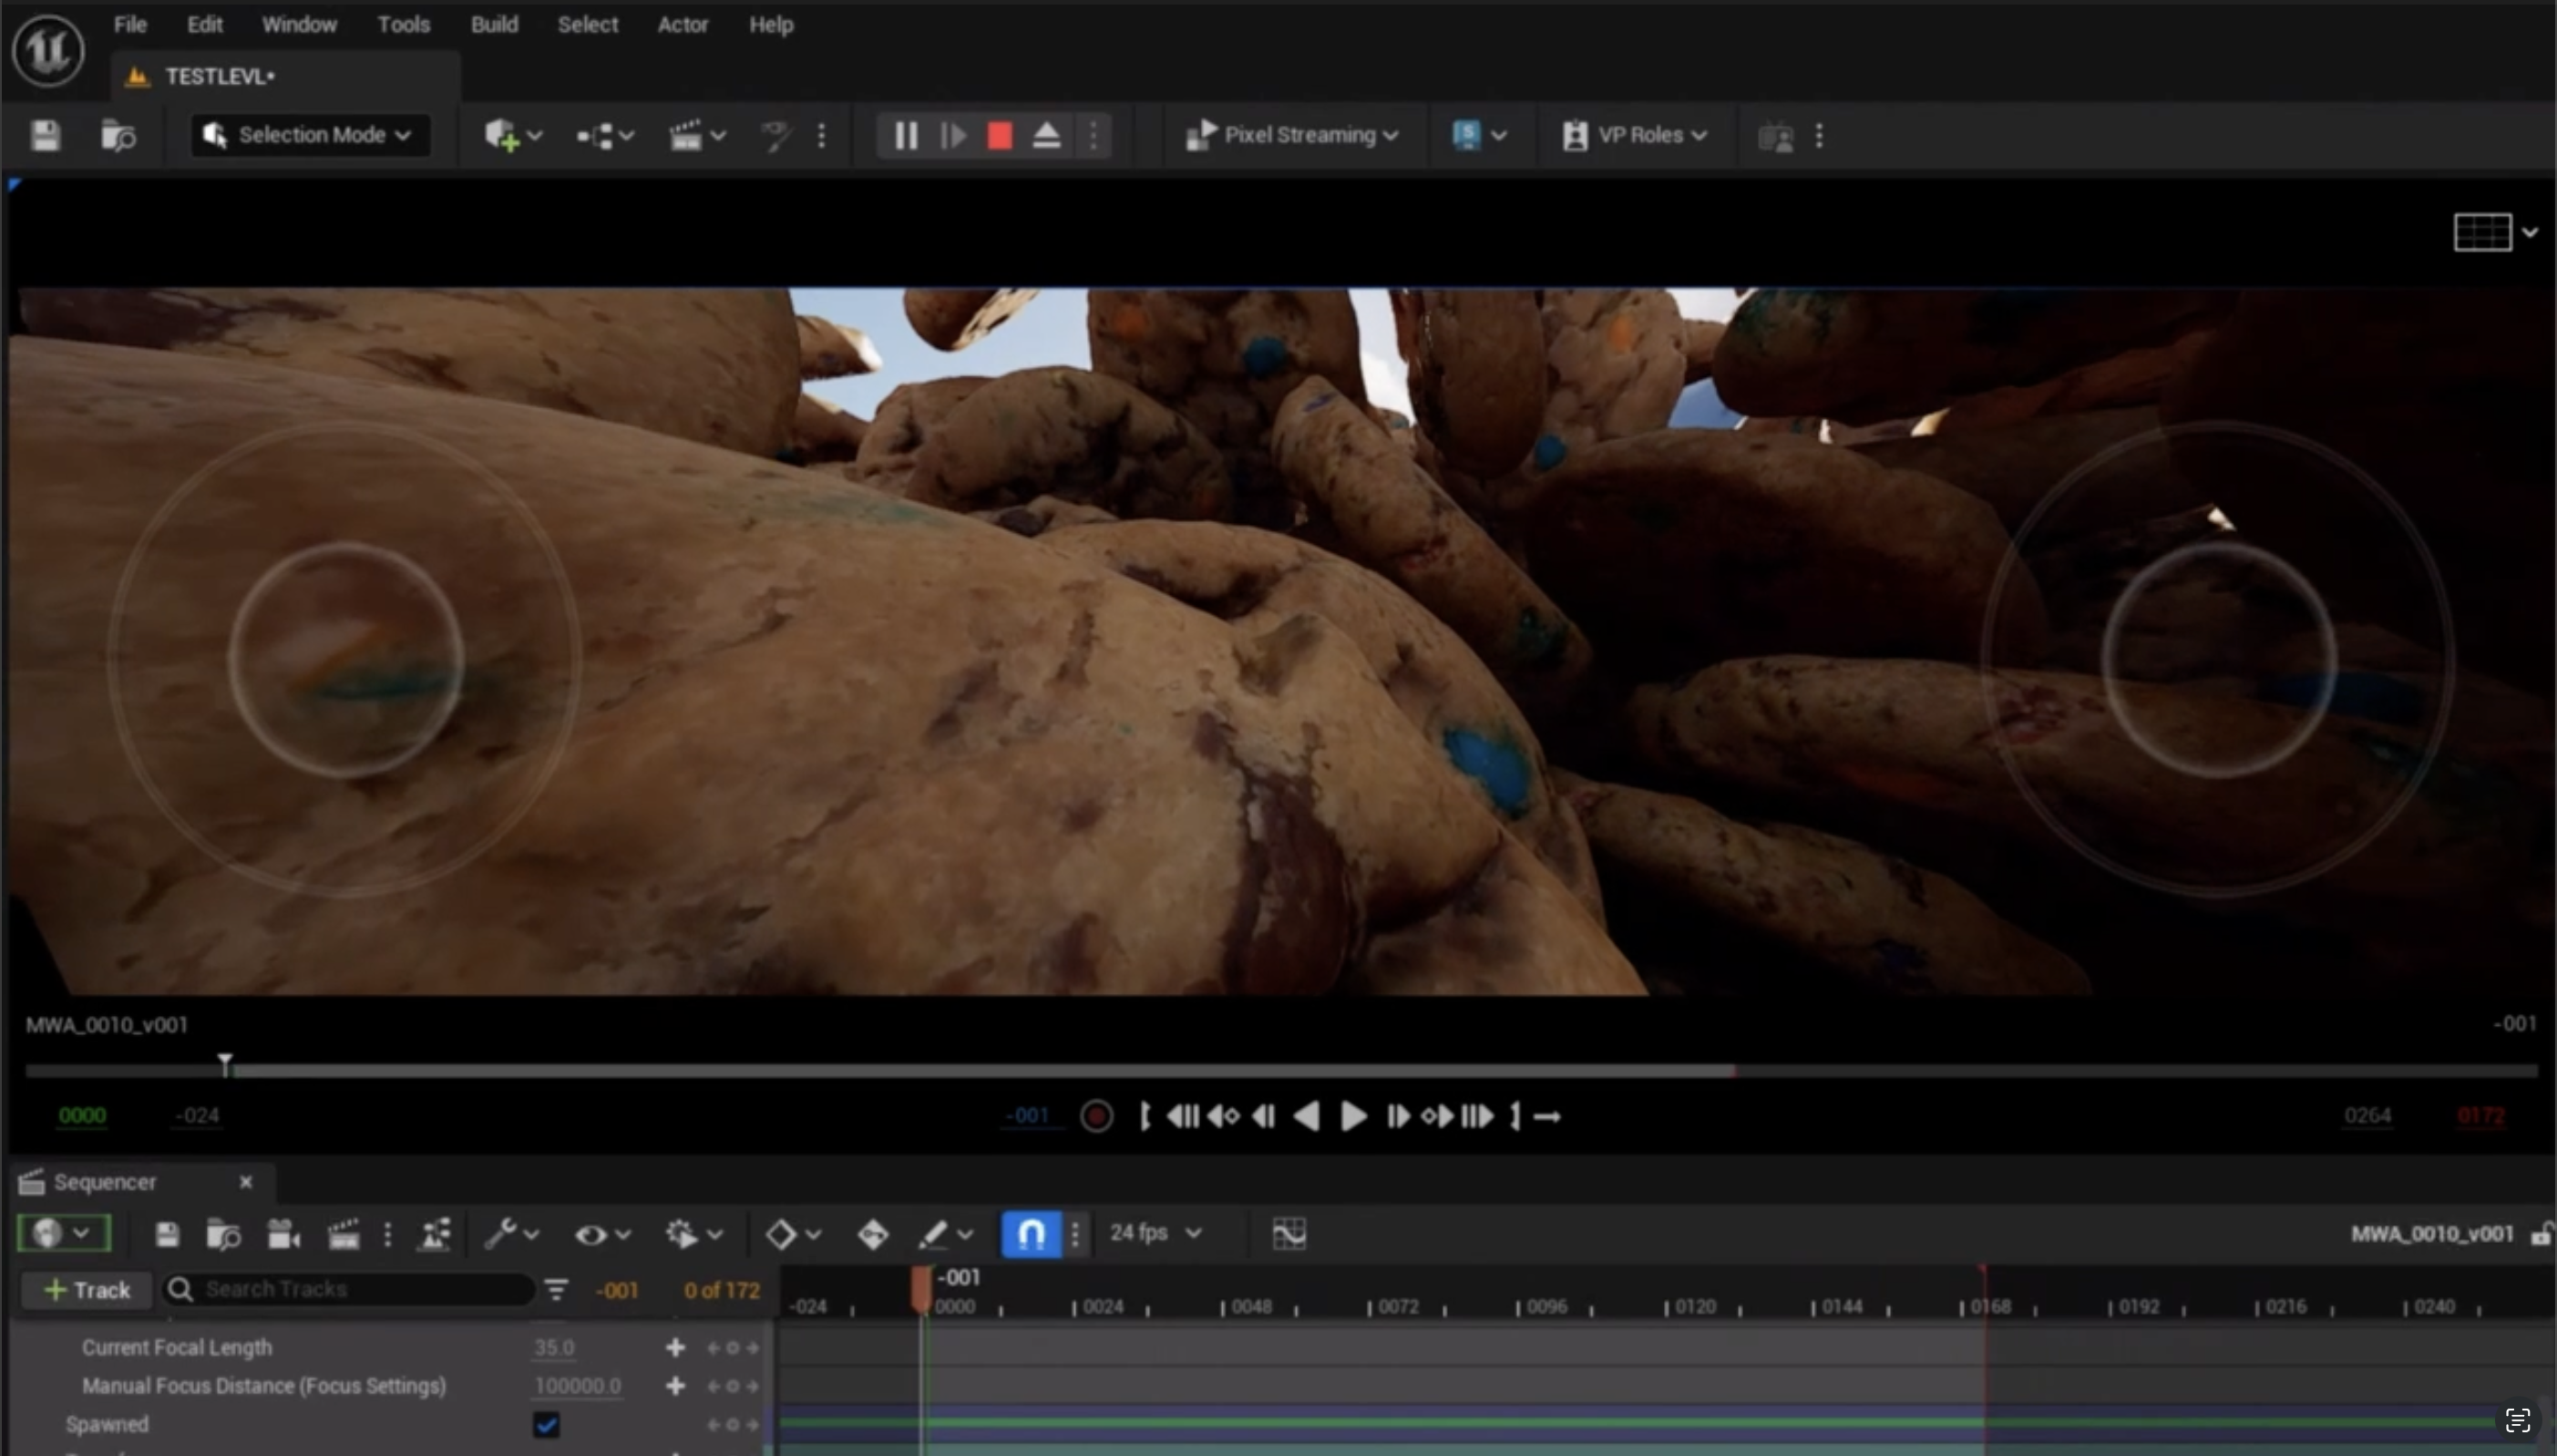Click the Sequencer camera icon
The image size is (2557, 1456).
click(x=283, y=1234)
